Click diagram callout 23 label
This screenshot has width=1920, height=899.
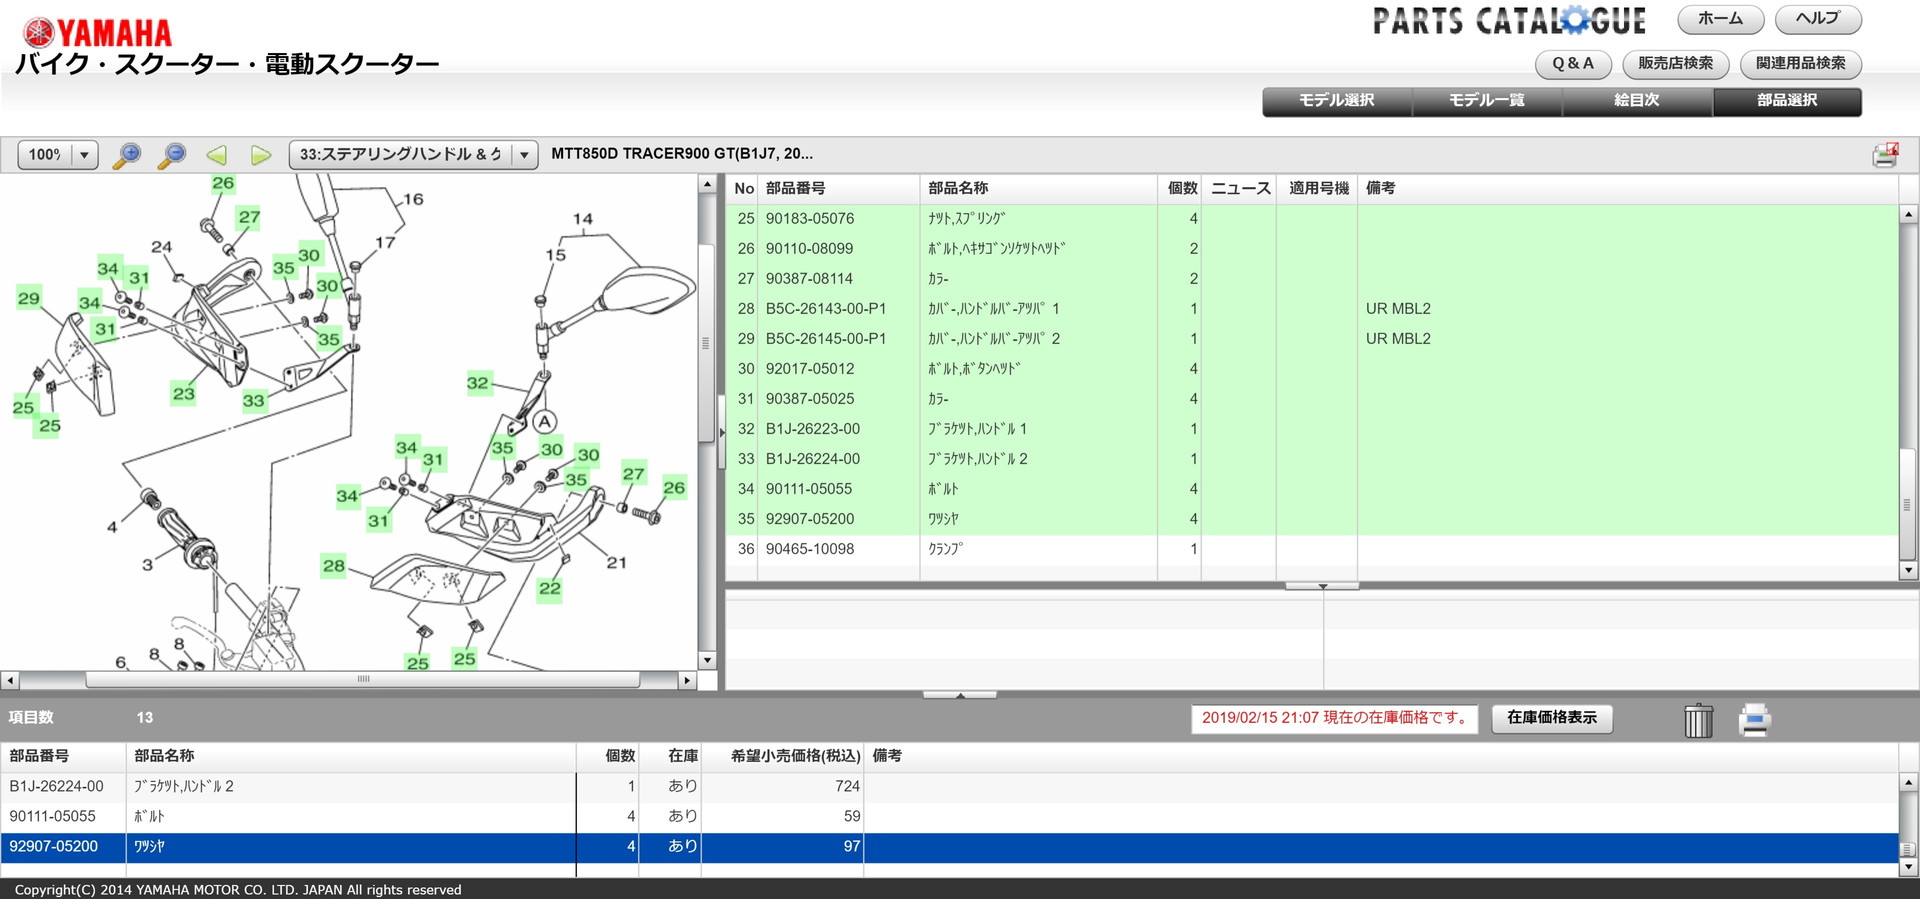[183, 394]
